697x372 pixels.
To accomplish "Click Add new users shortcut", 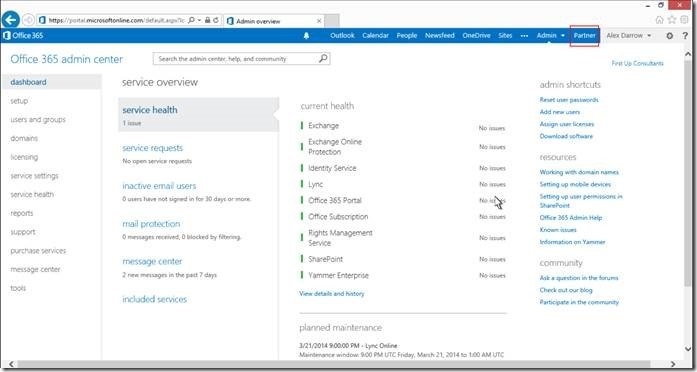I will coord(560,112).
